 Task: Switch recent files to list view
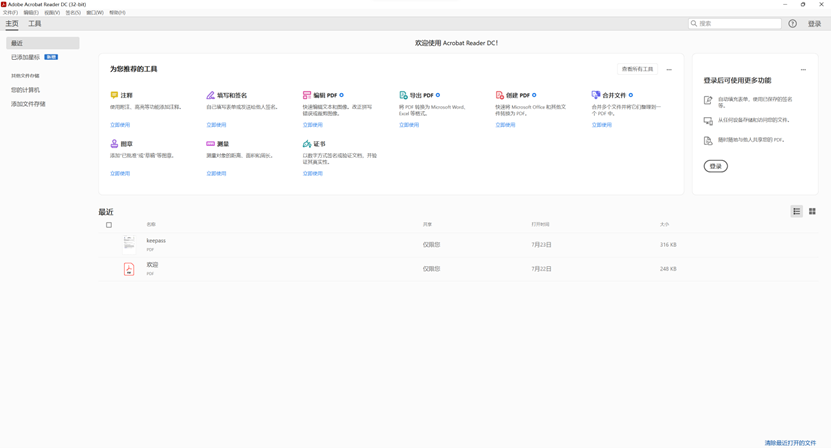(796, 211)
